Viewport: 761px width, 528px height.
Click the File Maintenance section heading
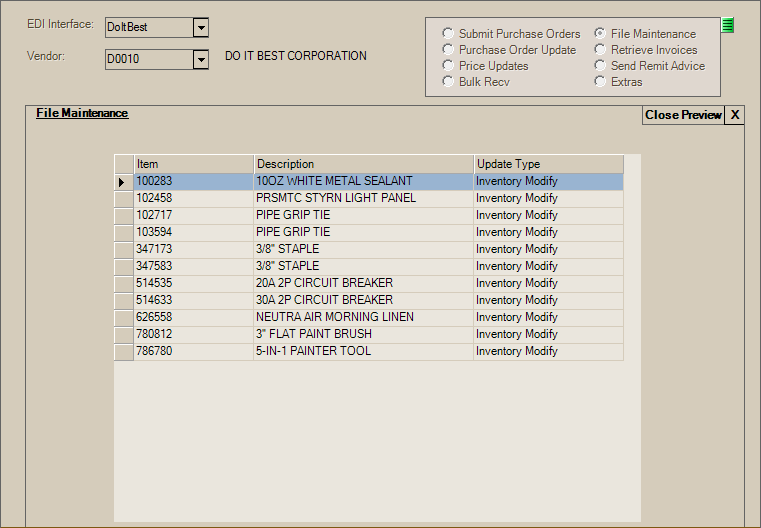[82, 113]
